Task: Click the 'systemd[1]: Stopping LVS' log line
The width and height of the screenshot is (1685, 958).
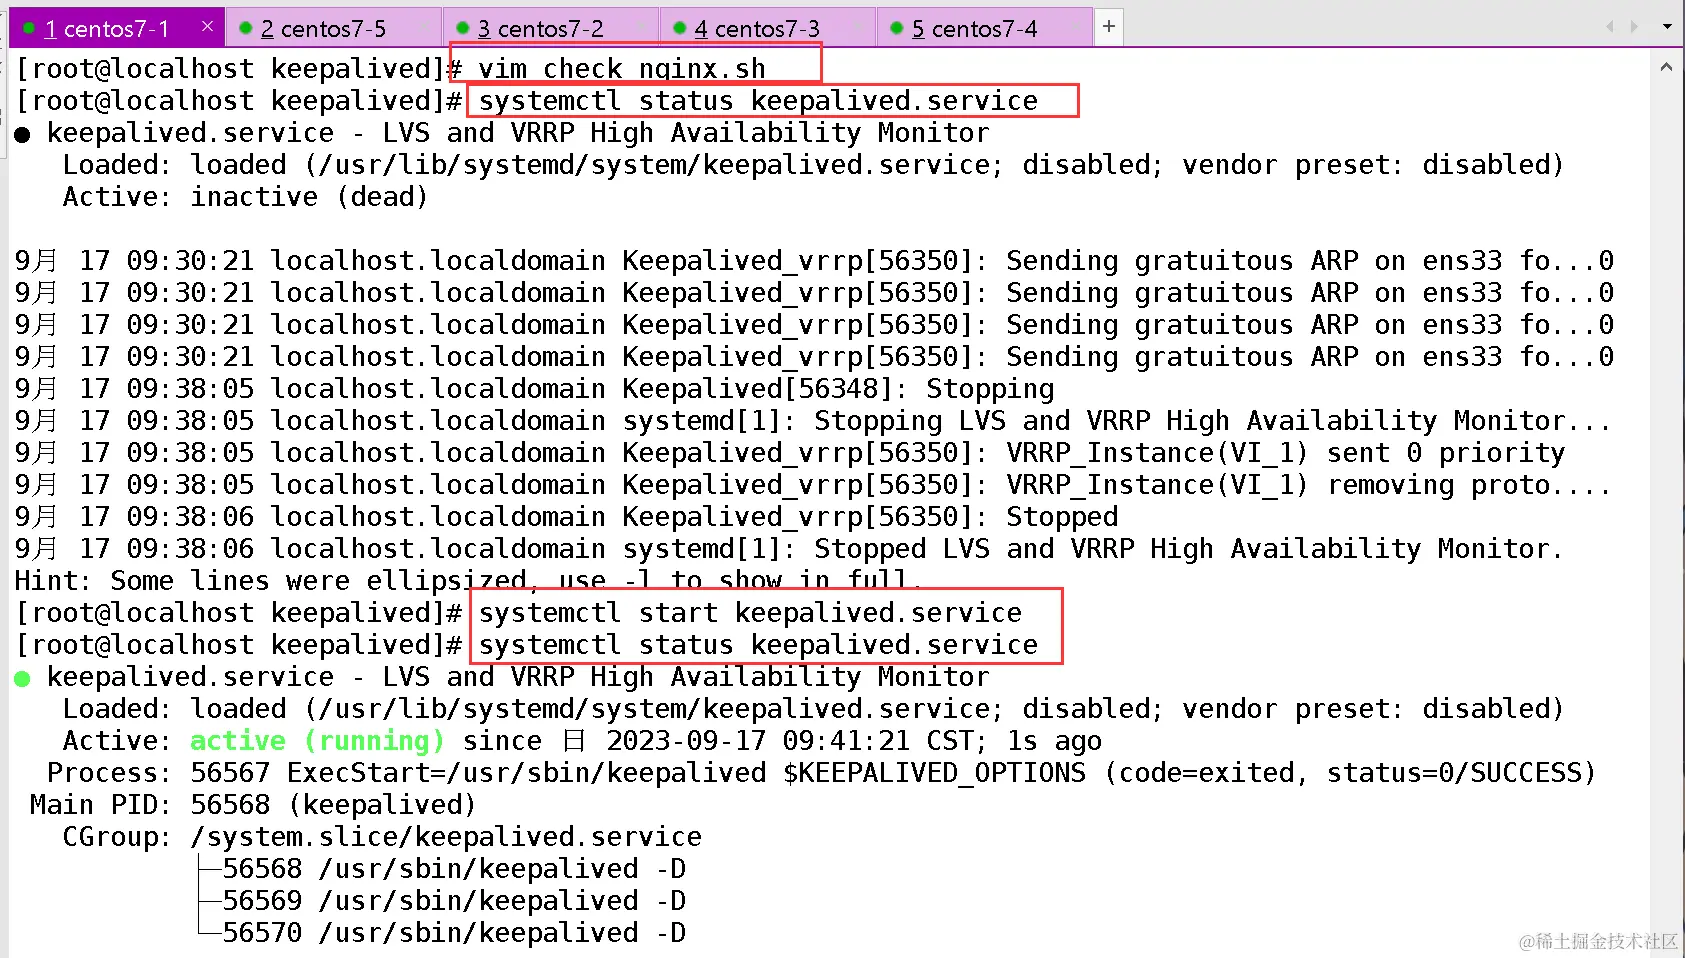Action: [x=813, y=421]
